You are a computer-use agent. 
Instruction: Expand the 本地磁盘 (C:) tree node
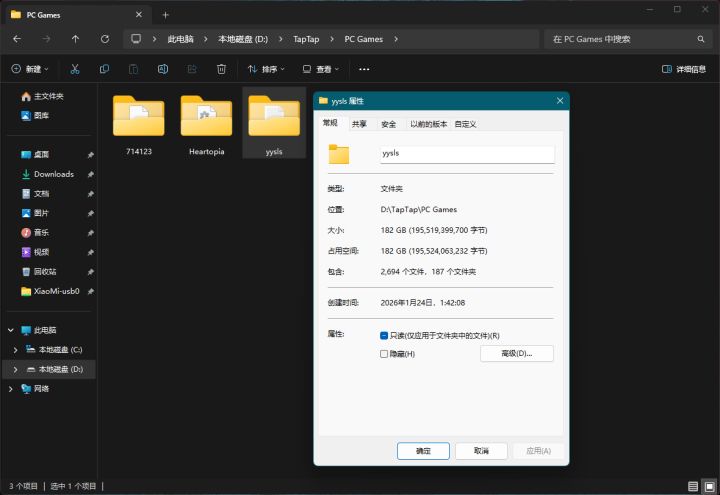(x=14, y=350)
